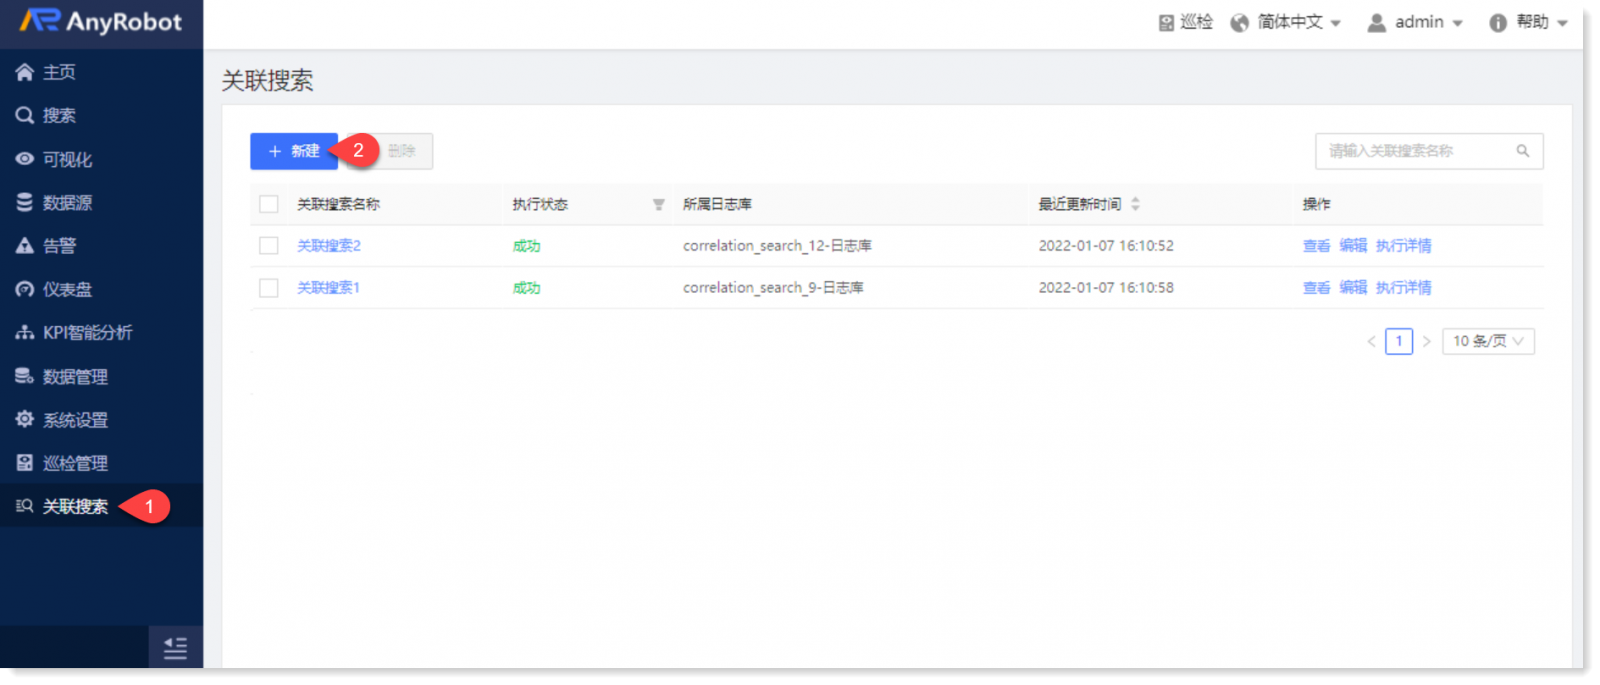The height and width of the screenshot is (685, 1600).
Task: Click correlation_search_9-日志库 cell
Action: (x=773, y=287)
